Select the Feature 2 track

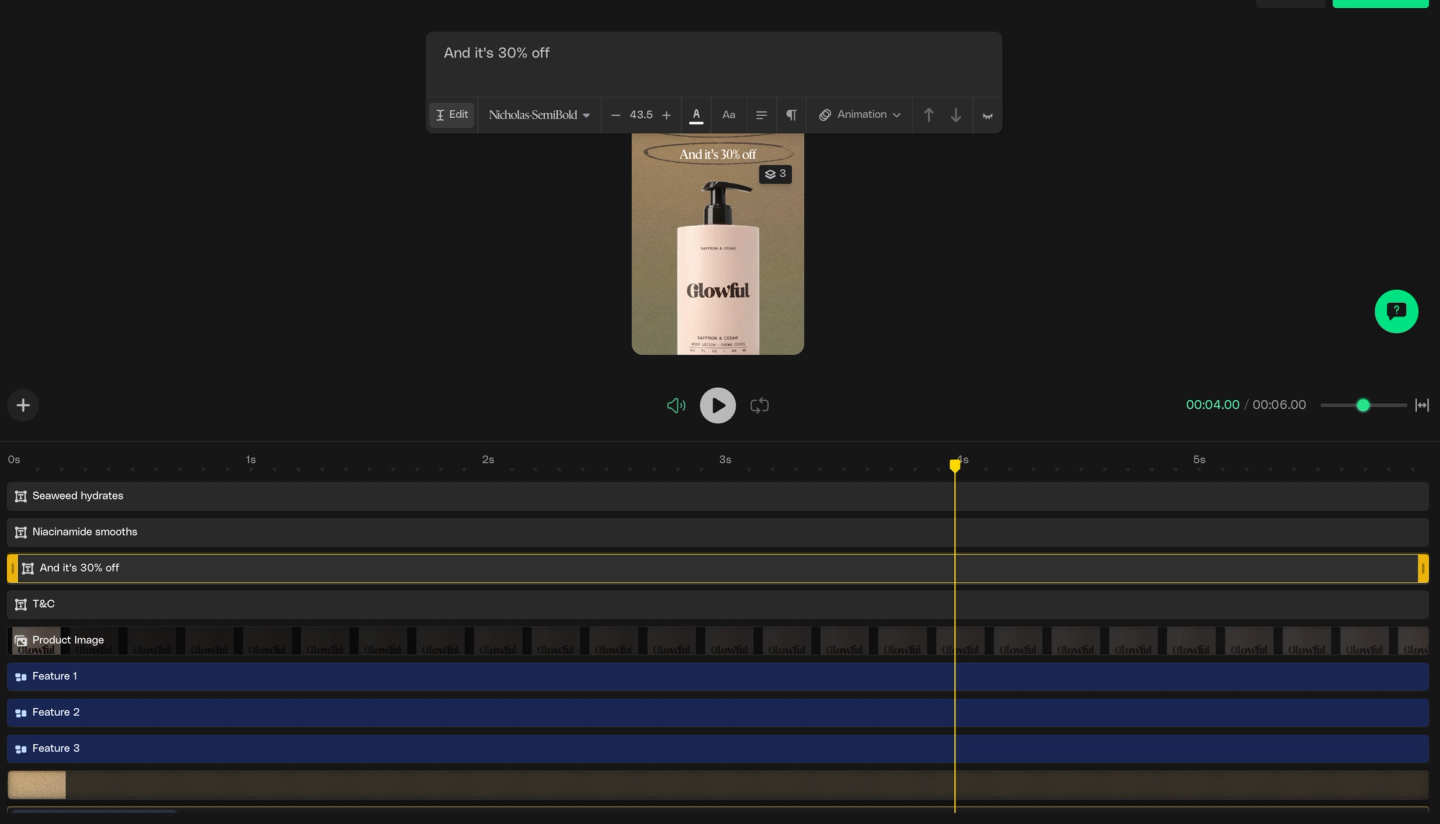[718, 712]
